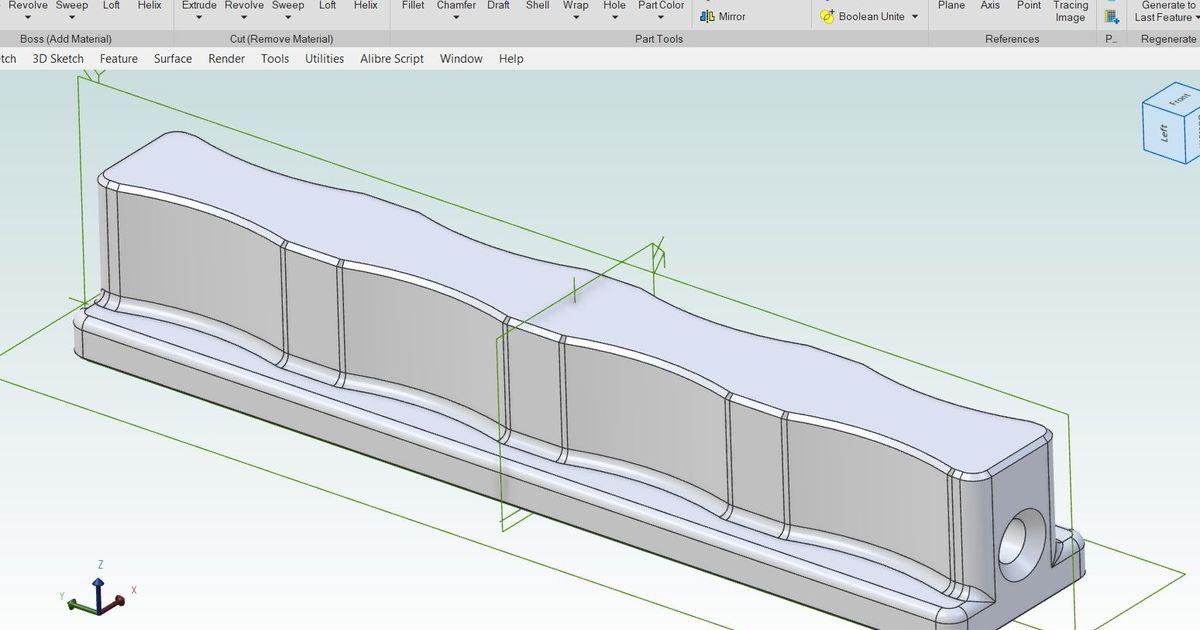Select the Fillet tool
The width and height of the screenshot is (1200, 630).
pyautogui.click(x=413, y=6)
